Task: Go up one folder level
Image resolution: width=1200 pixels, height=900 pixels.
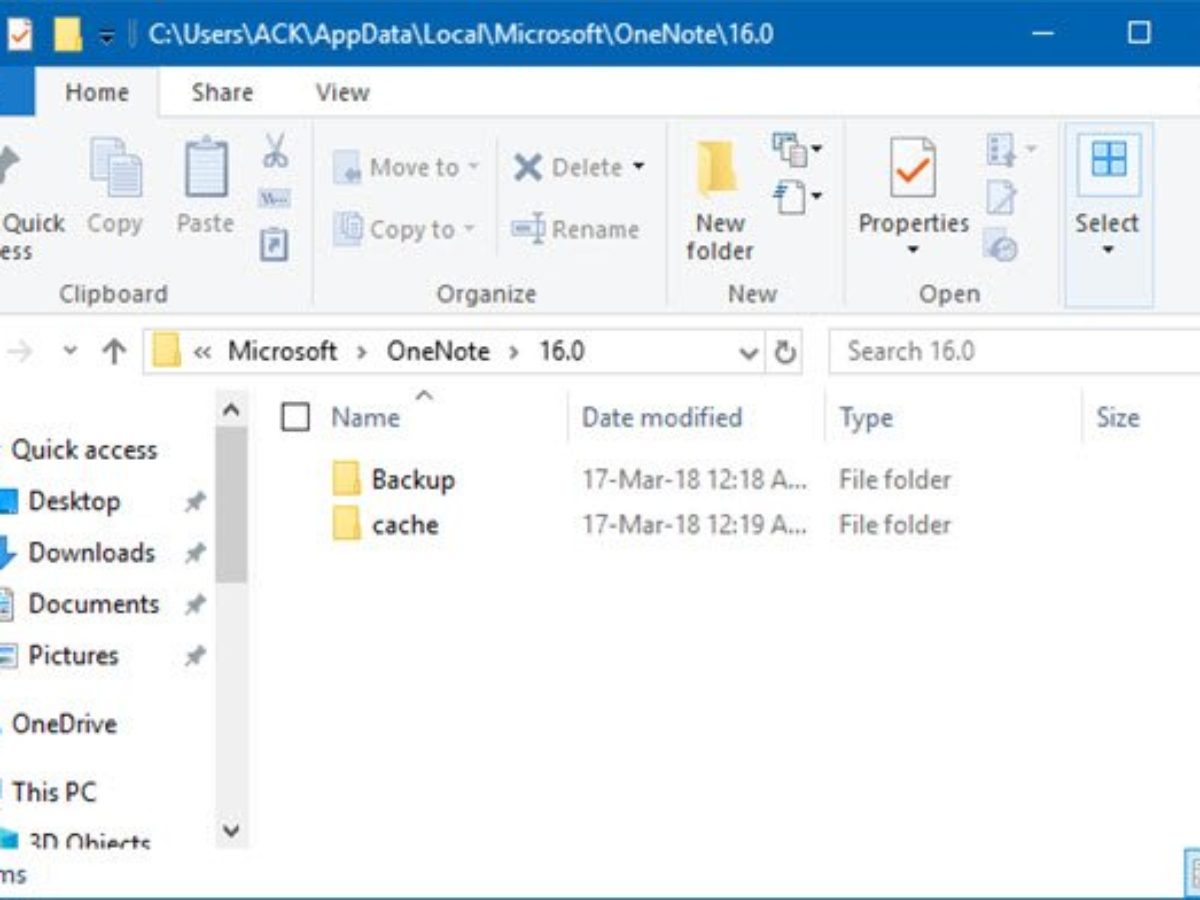Action: [x=115, y=351]
